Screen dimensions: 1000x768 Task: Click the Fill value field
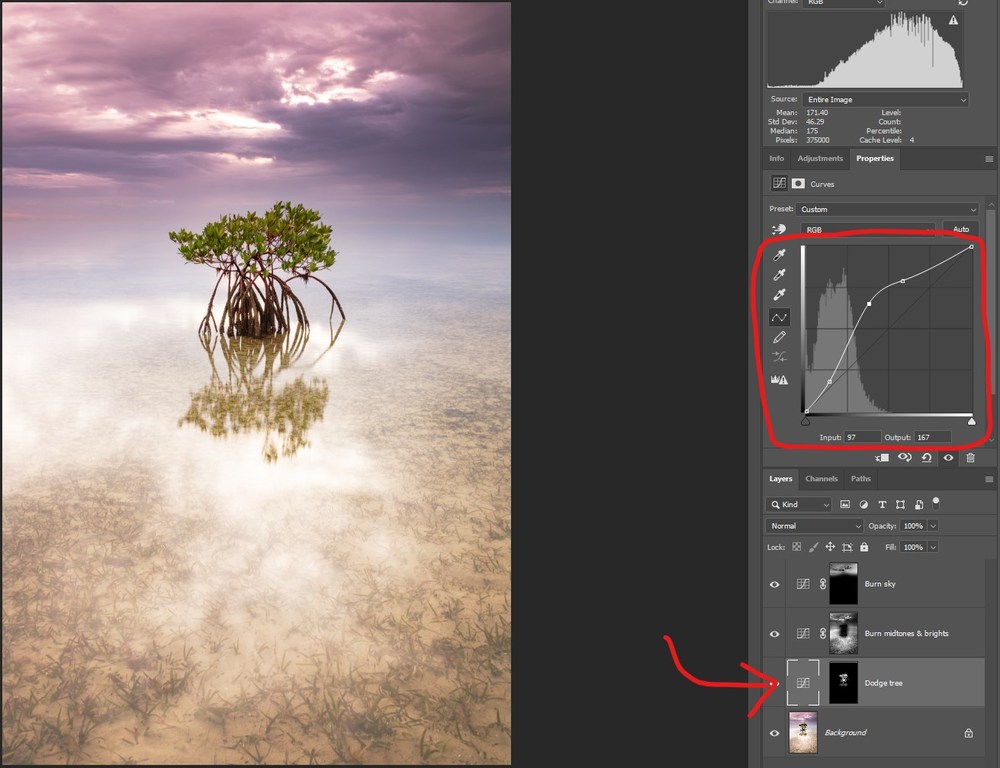coord(913,547)
